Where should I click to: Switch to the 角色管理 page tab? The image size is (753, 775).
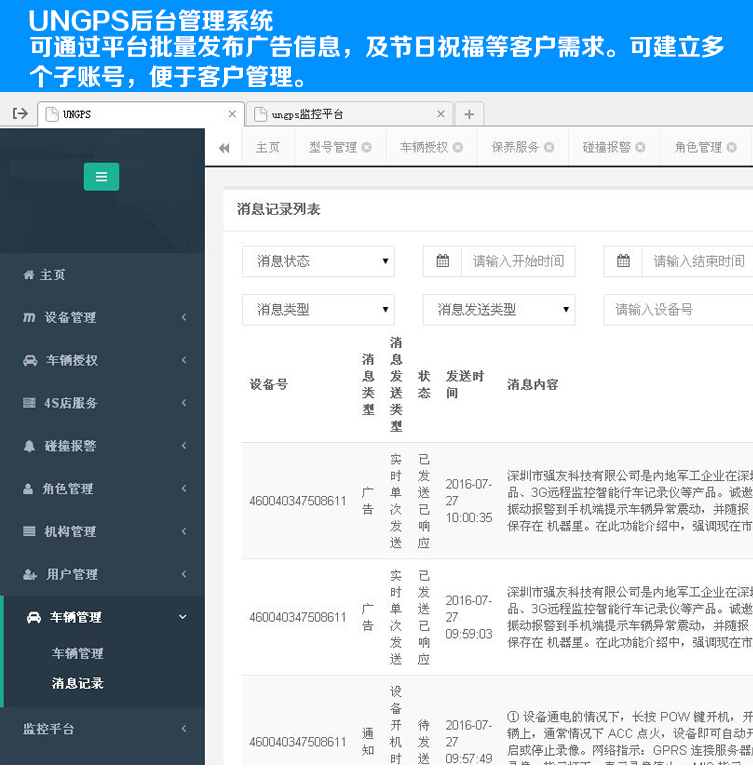(698, 147)
